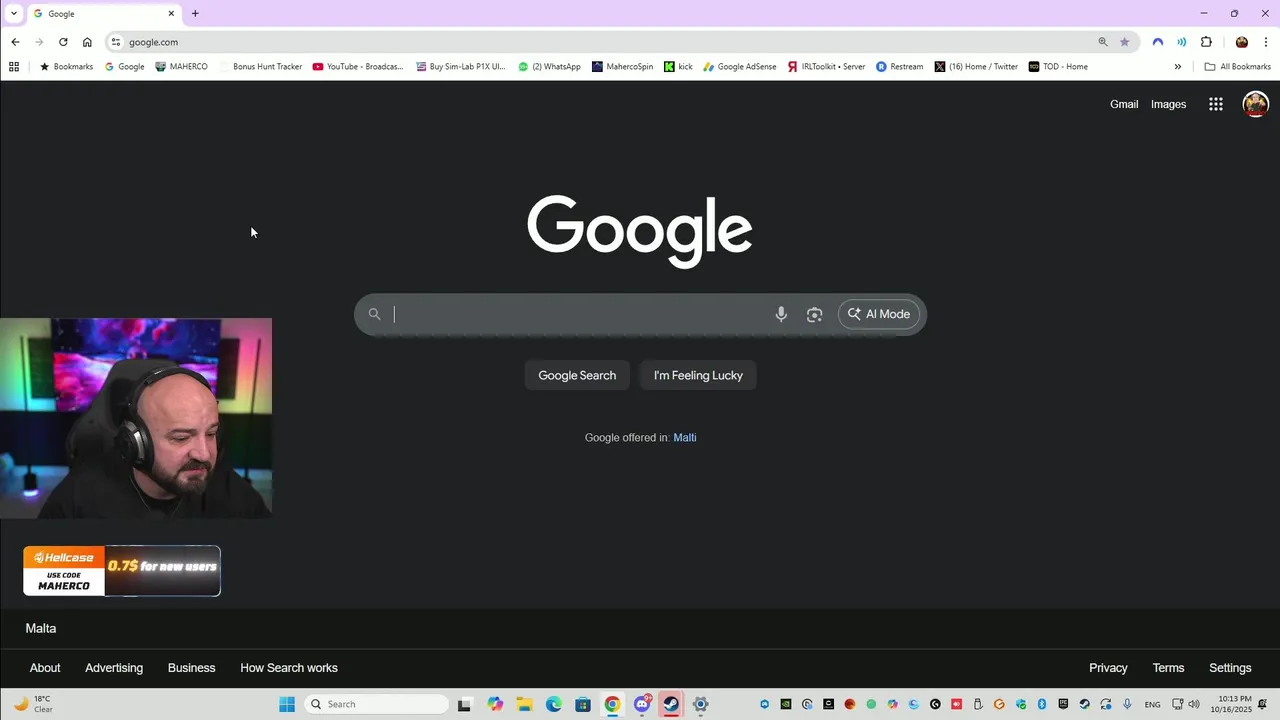The height and width of the screenshot is (720, 1280).
Task: Open the weather widget showing 18°C
Action: coord(33,704)
